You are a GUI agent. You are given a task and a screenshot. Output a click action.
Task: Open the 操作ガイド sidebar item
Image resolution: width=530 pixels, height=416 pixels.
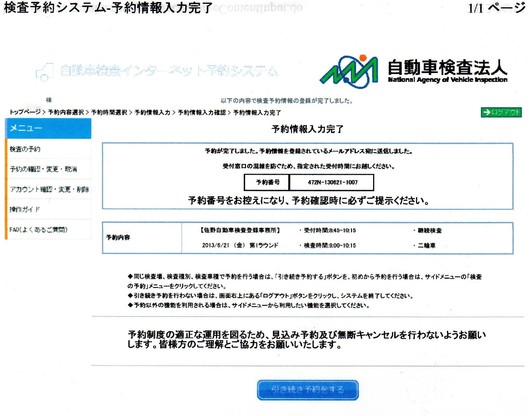(48, 210)
